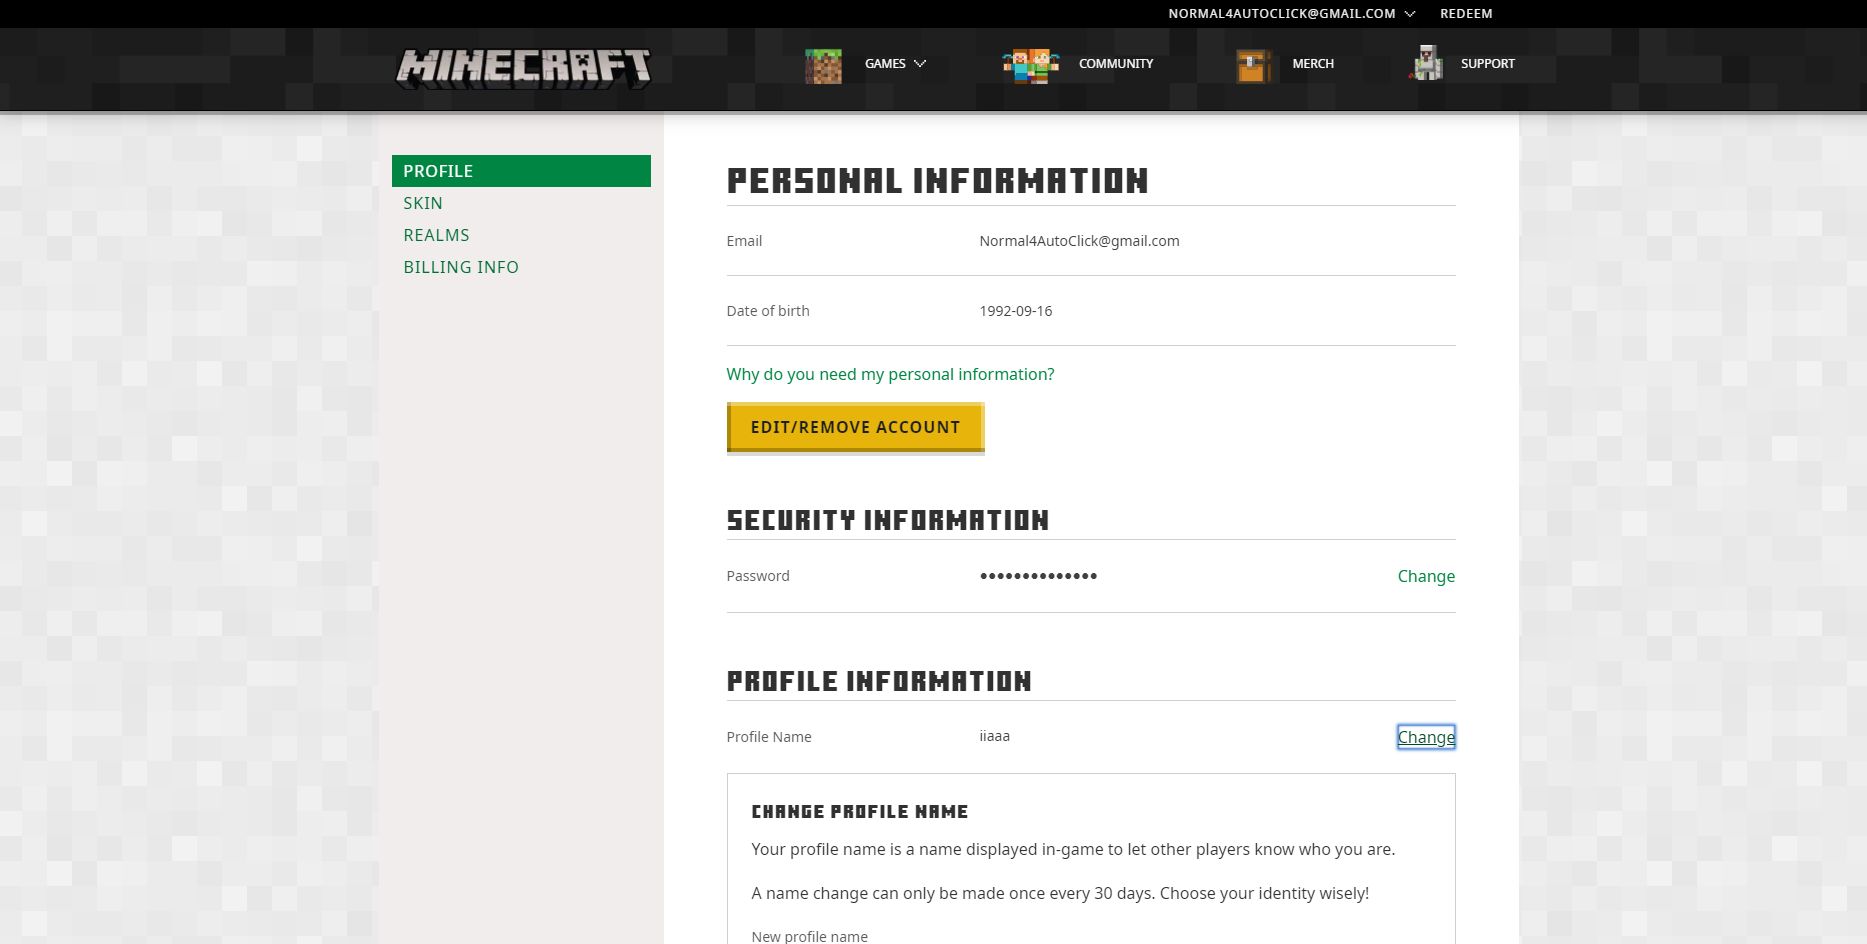The width and height of the screenshot is (1867, 944).
Task: Open the Community menu item
Action: pyautogui.click(x=1116, y=64)
